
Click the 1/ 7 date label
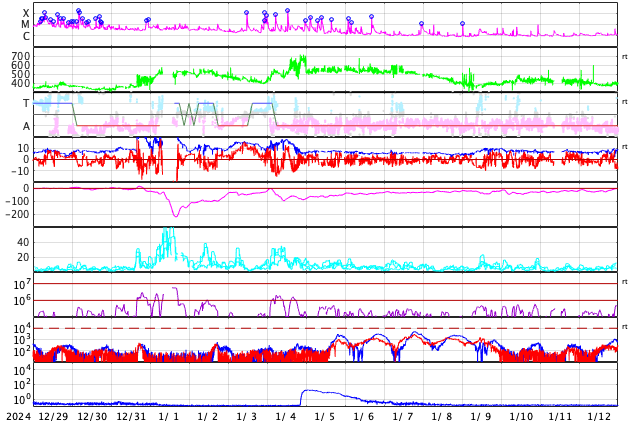pyautogui.click(x=403, y=416)
